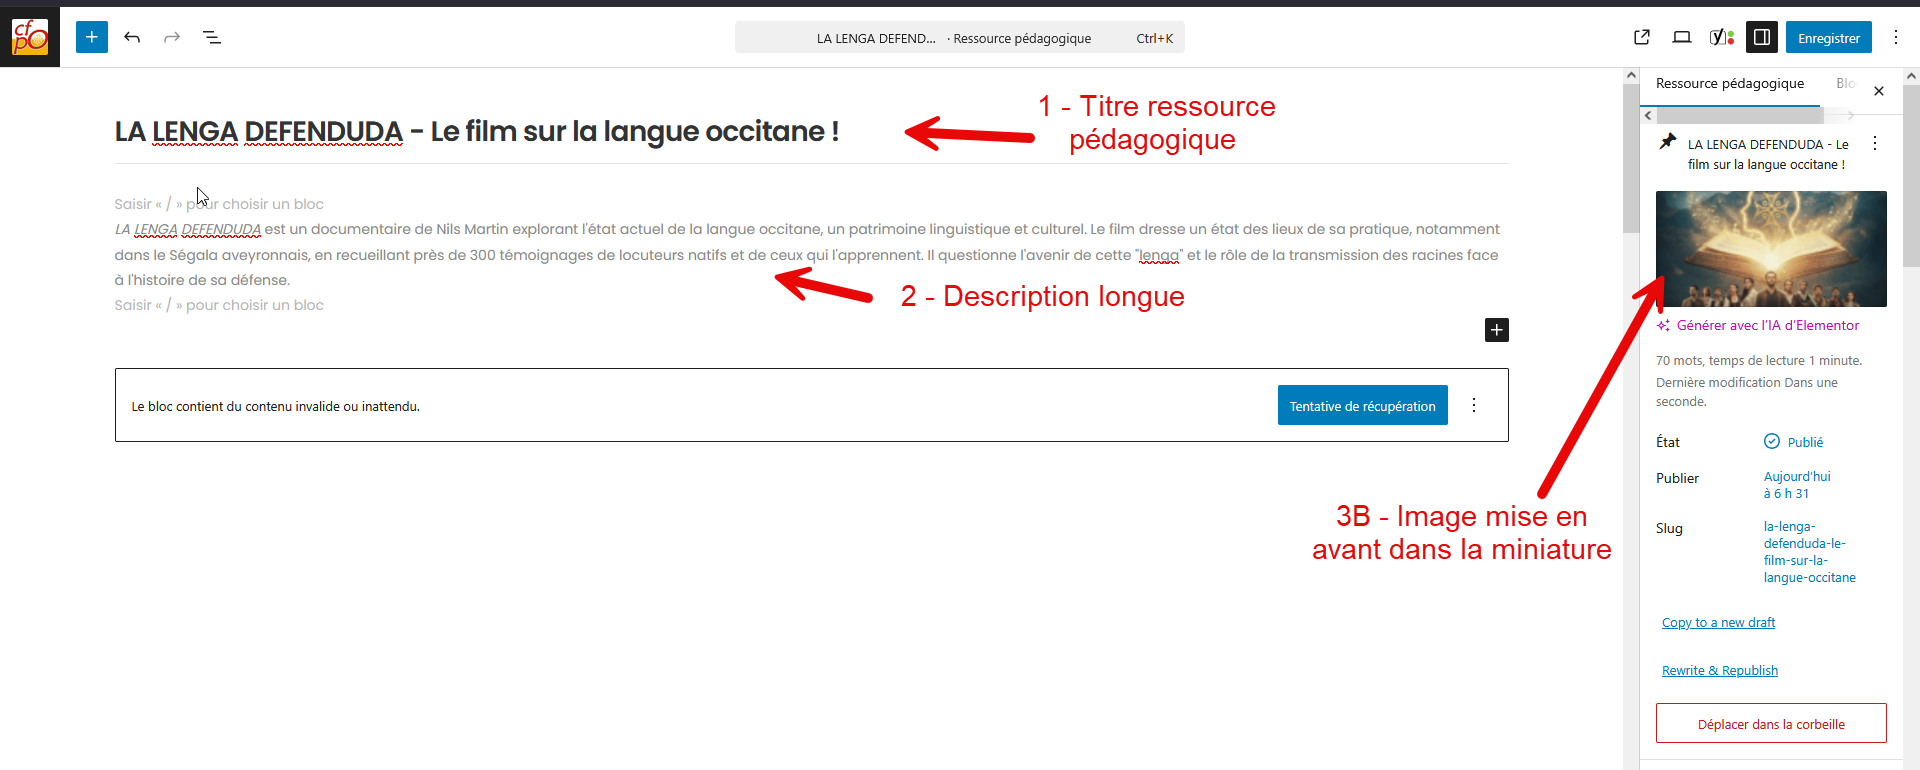This screenshot has height=770, width=1920.
Task: Click the black add block button
Action: click(1497, 330)
